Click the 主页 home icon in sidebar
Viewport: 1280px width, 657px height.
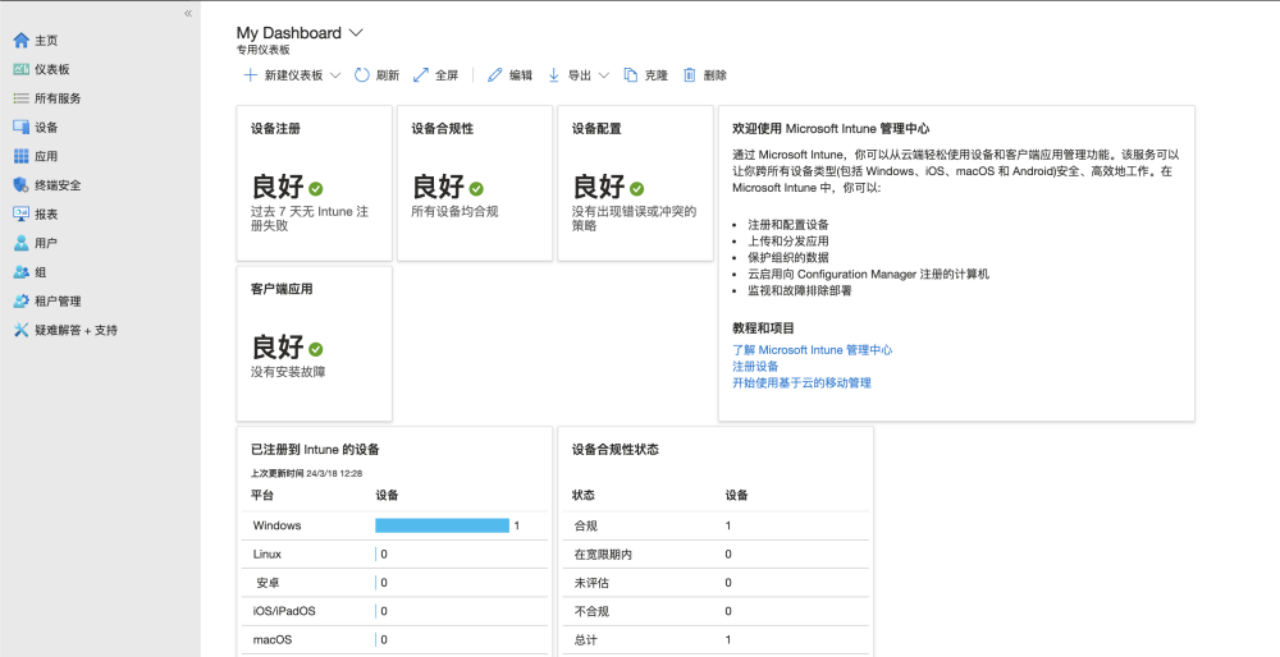(21, 40)
